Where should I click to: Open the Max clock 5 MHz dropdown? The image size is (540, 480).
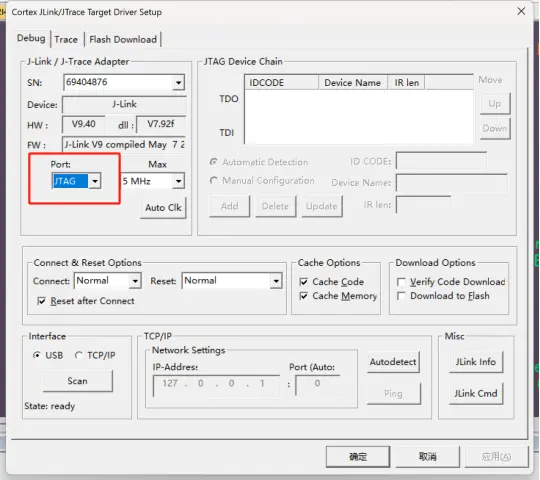click(x=178, y=181)
